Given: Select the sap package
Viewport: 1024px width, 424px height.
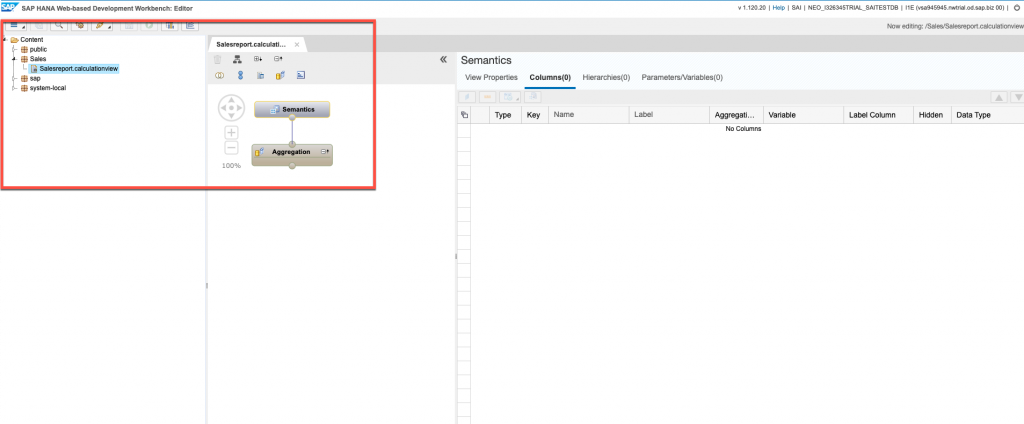Looking at the screenshot, I should (35, 78).
